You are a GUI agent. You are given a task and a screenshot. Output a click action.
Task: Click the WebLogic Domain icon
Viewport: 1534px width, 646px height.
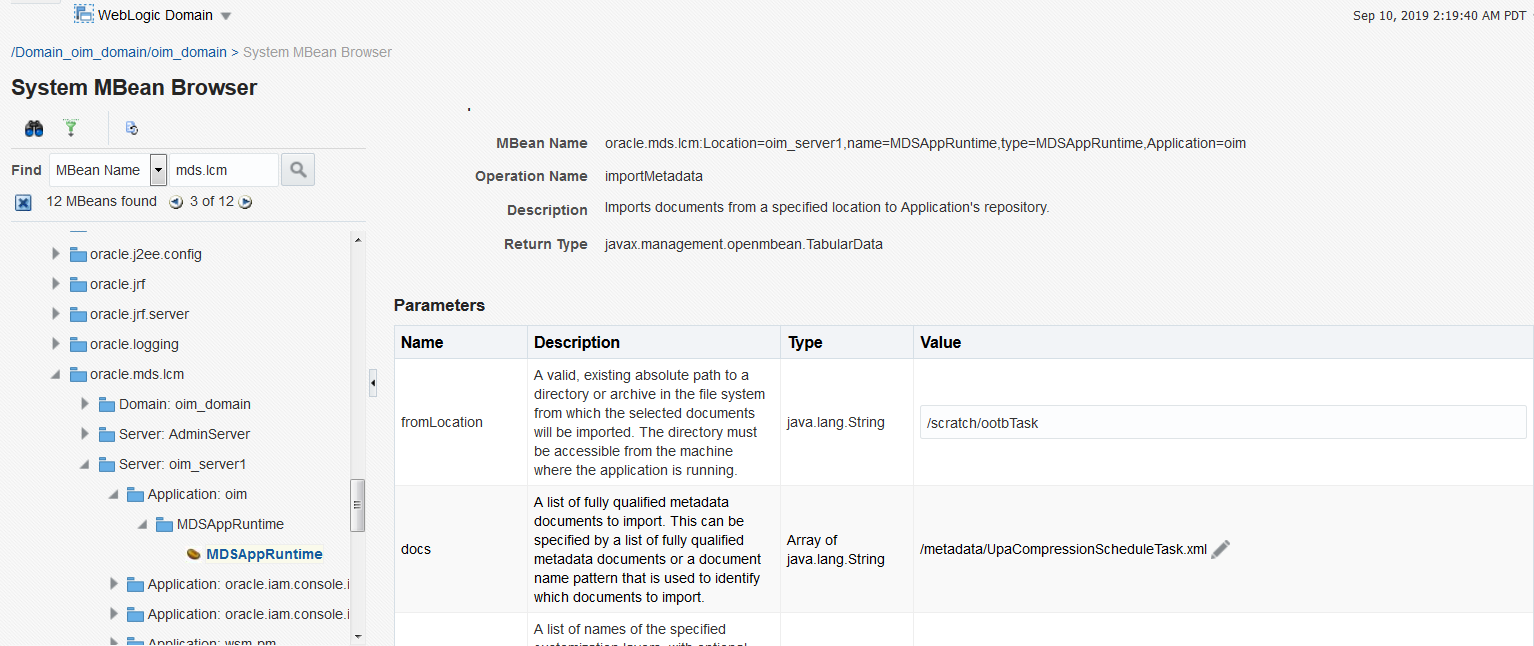[84, 14]
